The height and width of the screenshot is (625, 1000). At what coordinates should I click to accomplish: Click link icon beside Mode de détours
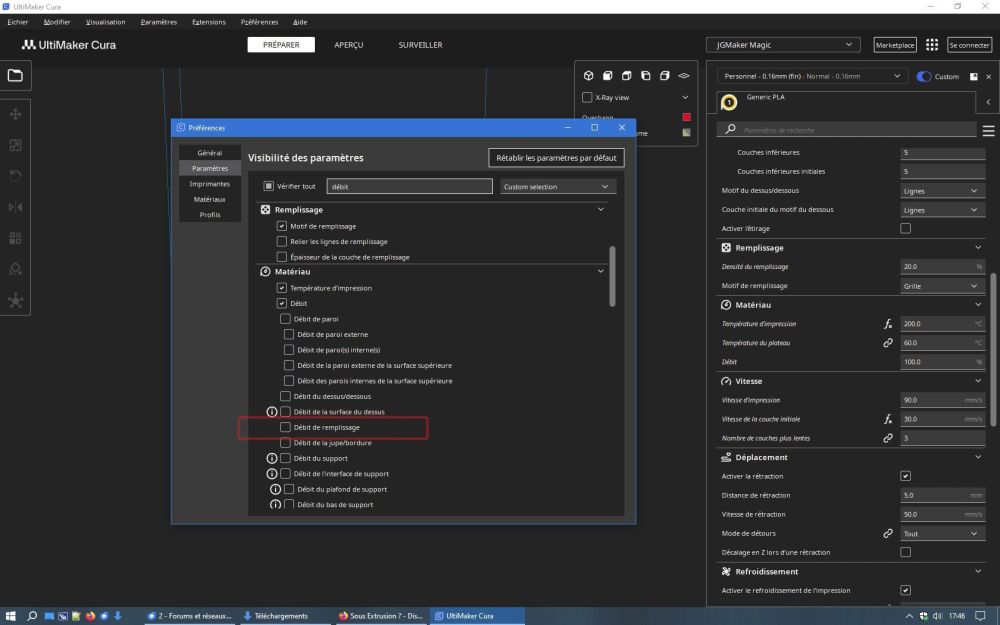coord(888,533)
